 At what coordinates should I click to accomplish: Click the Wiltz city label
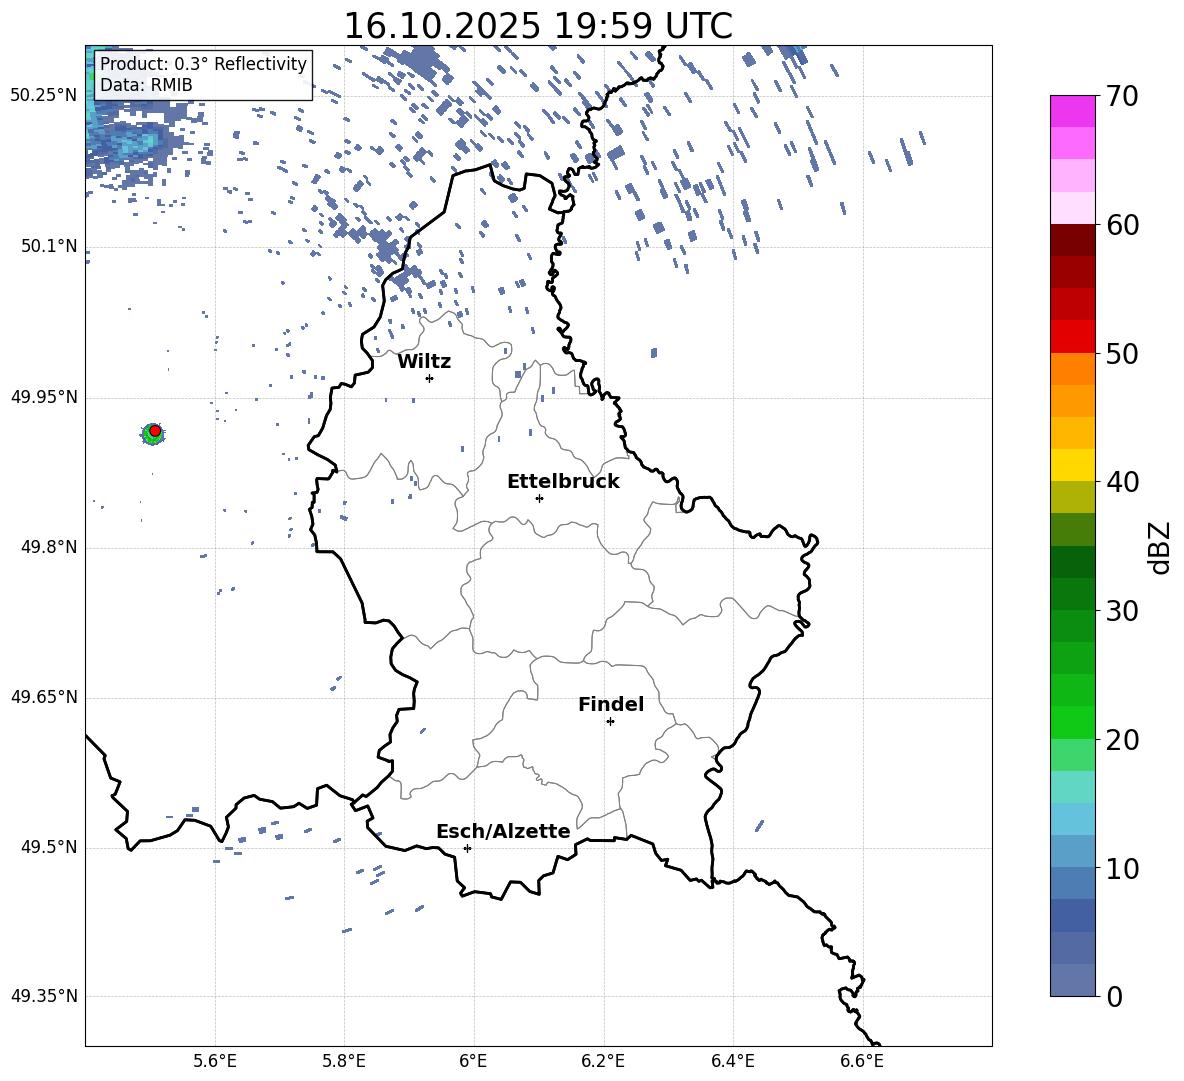(424, 362)
